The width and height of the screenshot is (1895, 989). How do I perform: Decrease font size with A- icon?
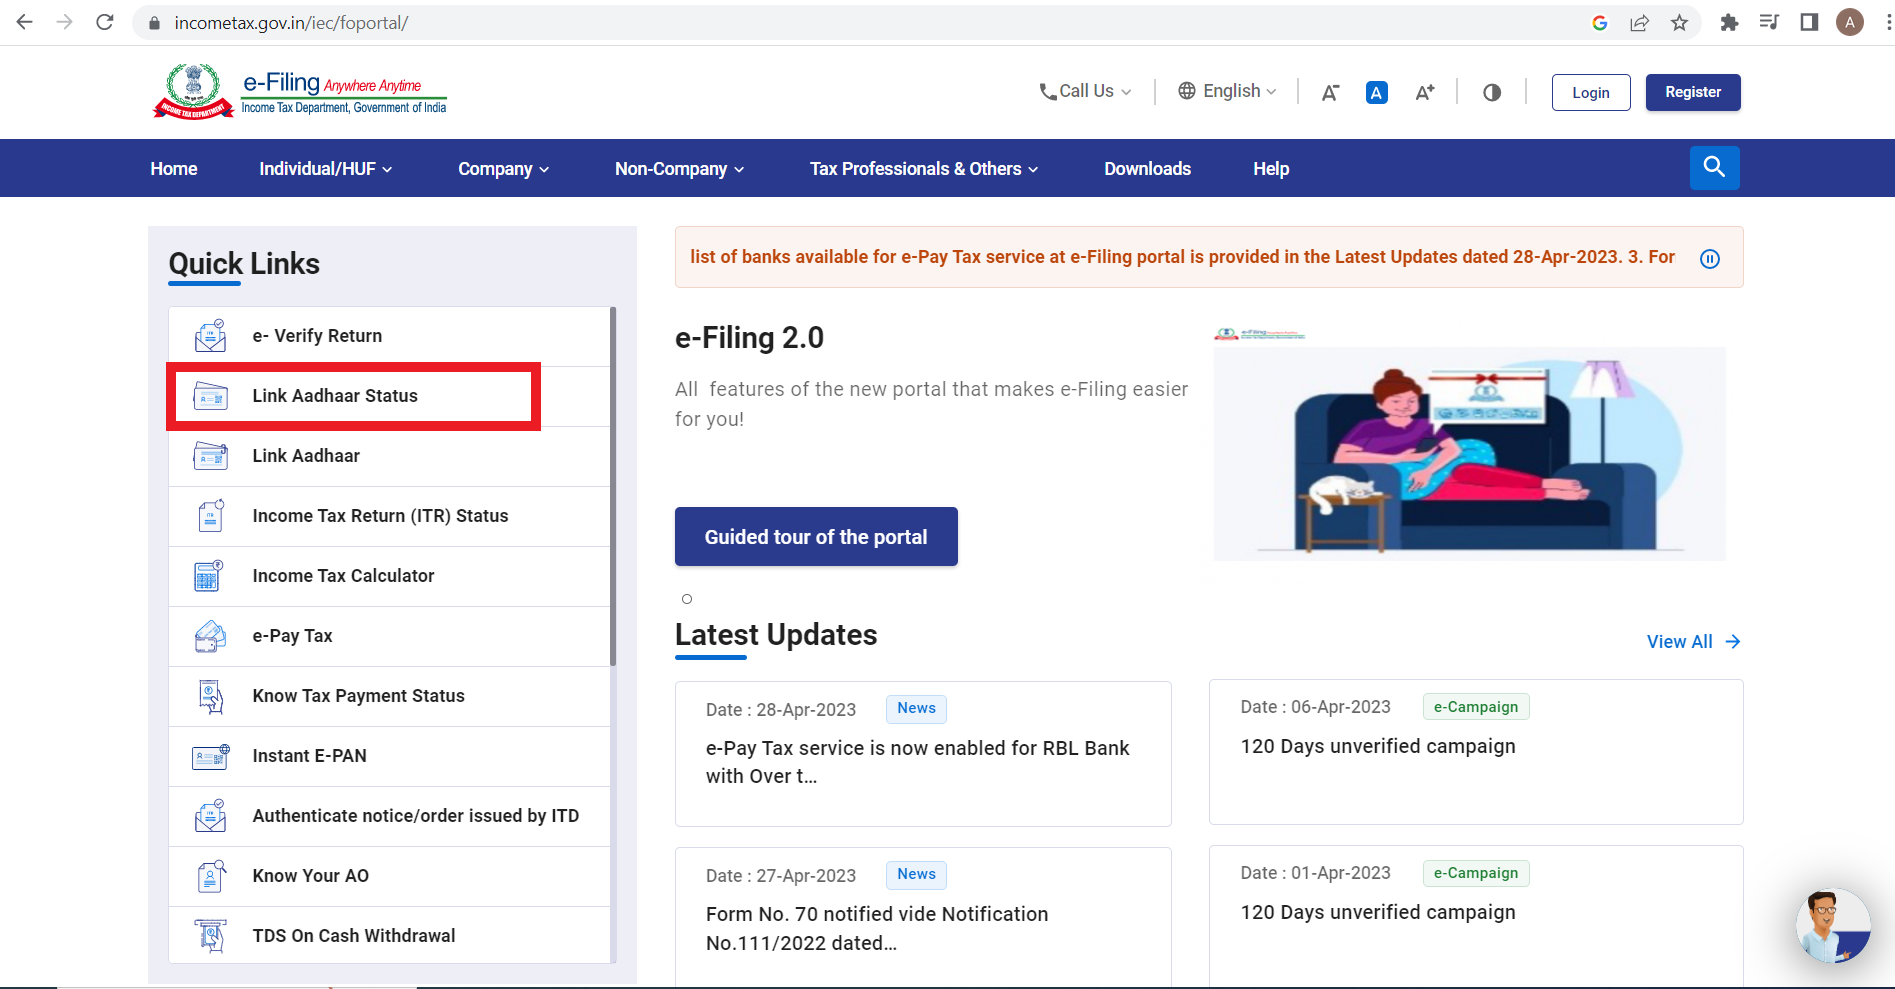coord(1330,92)
